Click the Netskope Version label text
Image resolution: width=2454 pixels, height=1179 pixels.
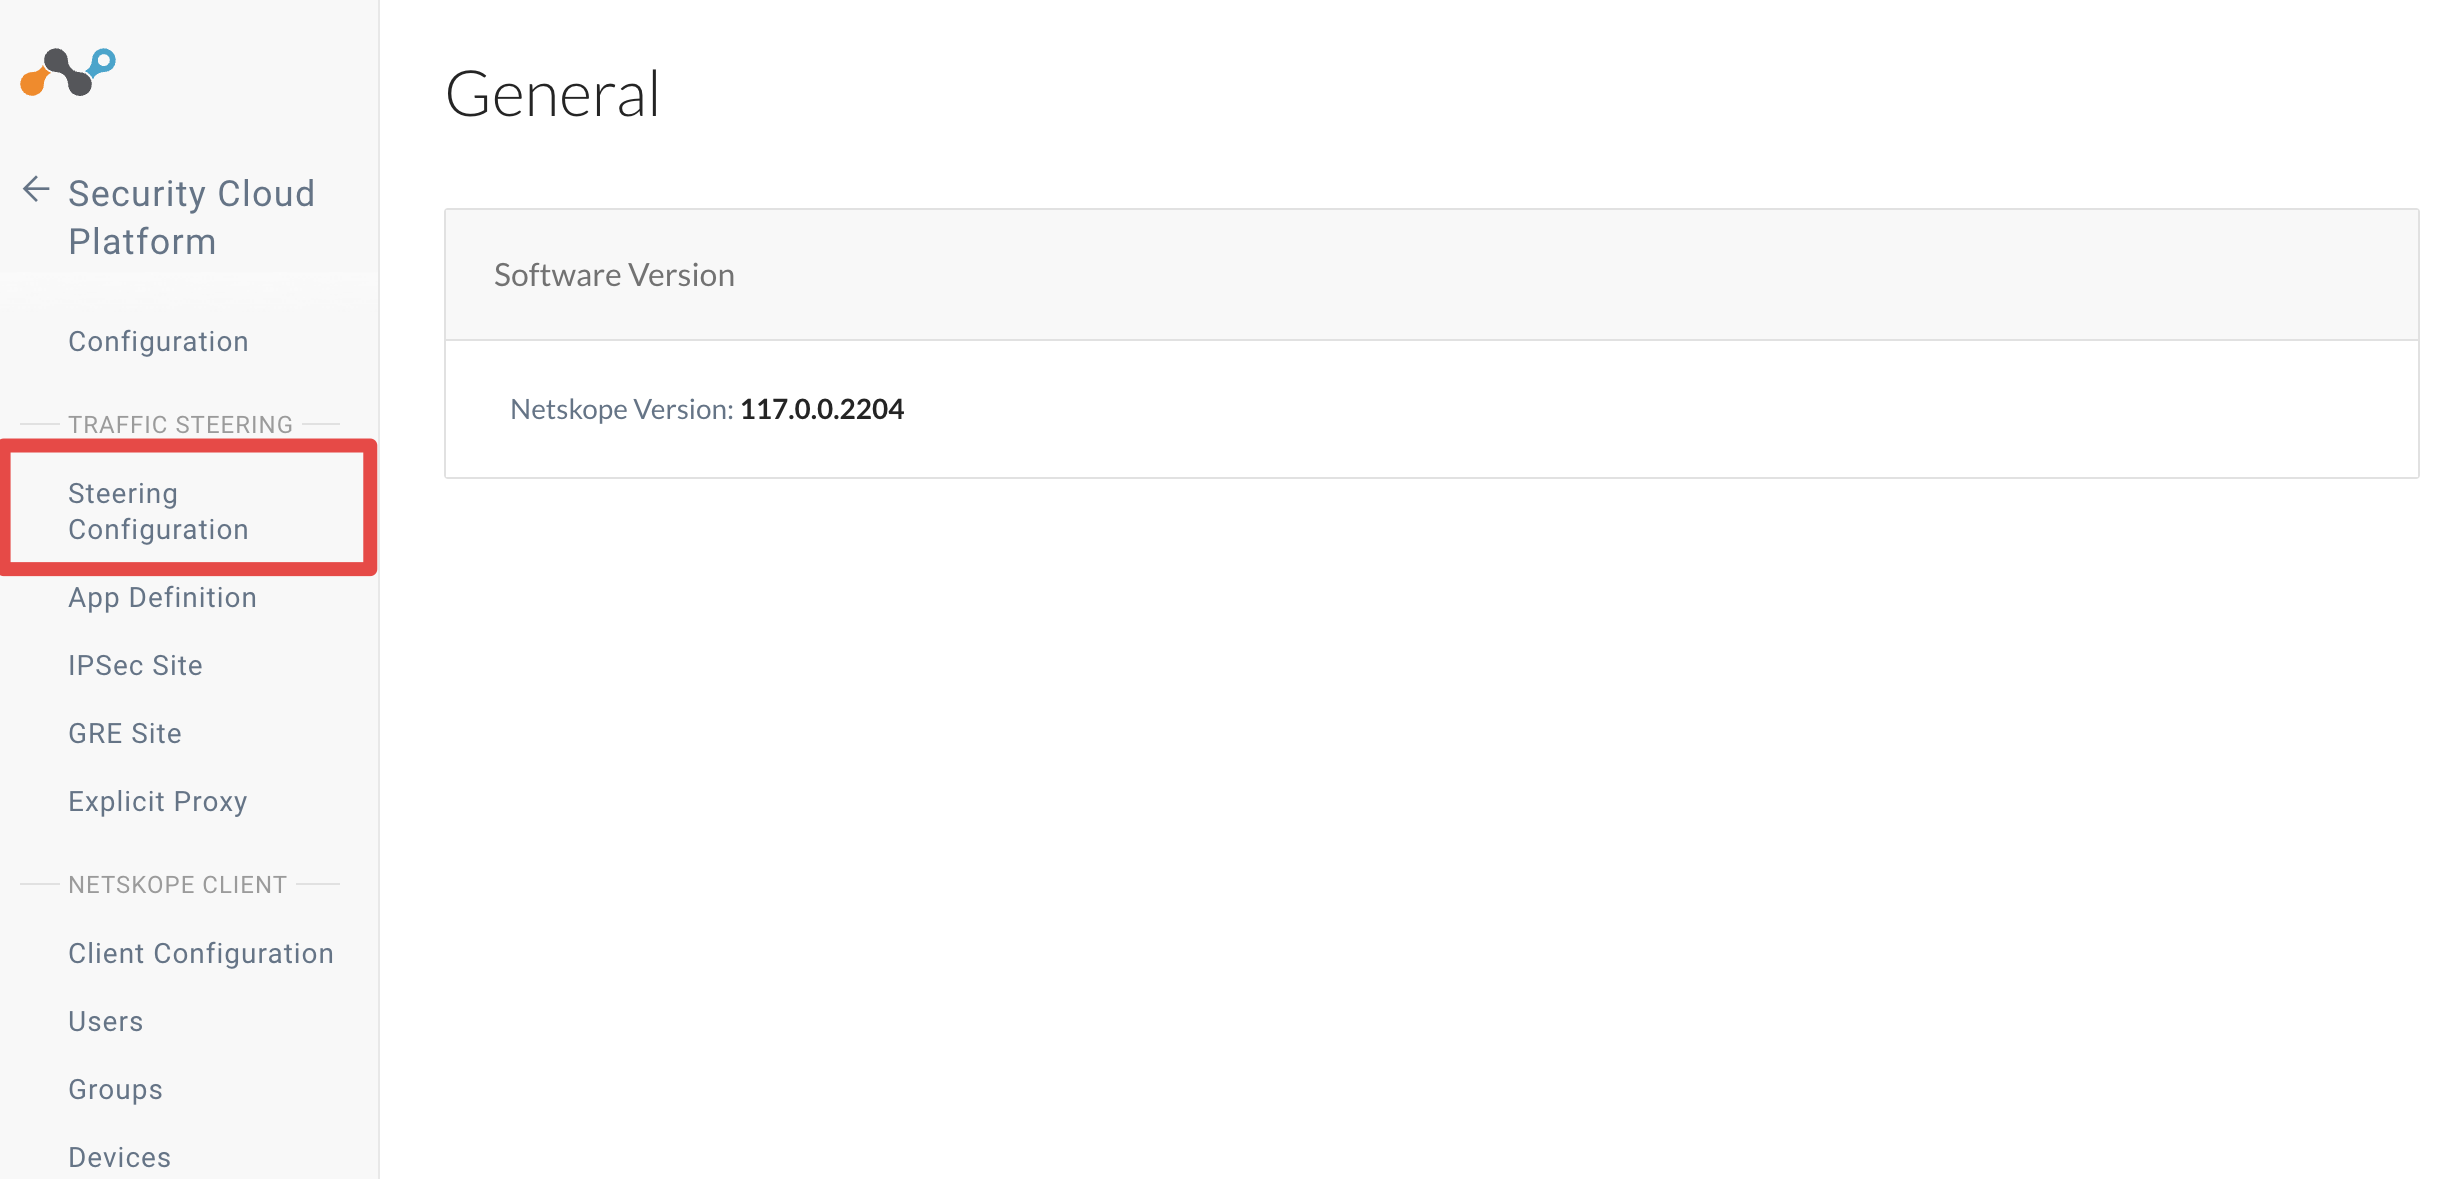click(x=622, y=409)
